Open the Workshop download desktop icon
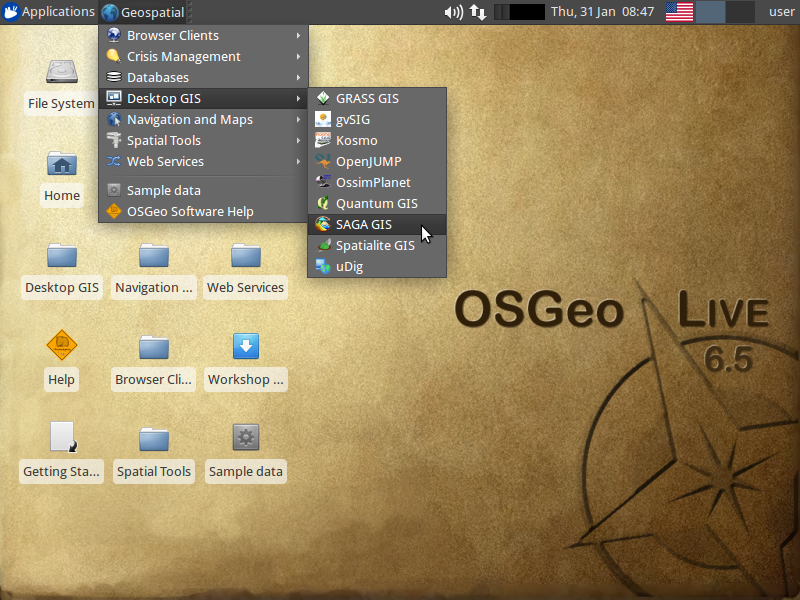Screen dimensions: 800x600 click(245, 346)
